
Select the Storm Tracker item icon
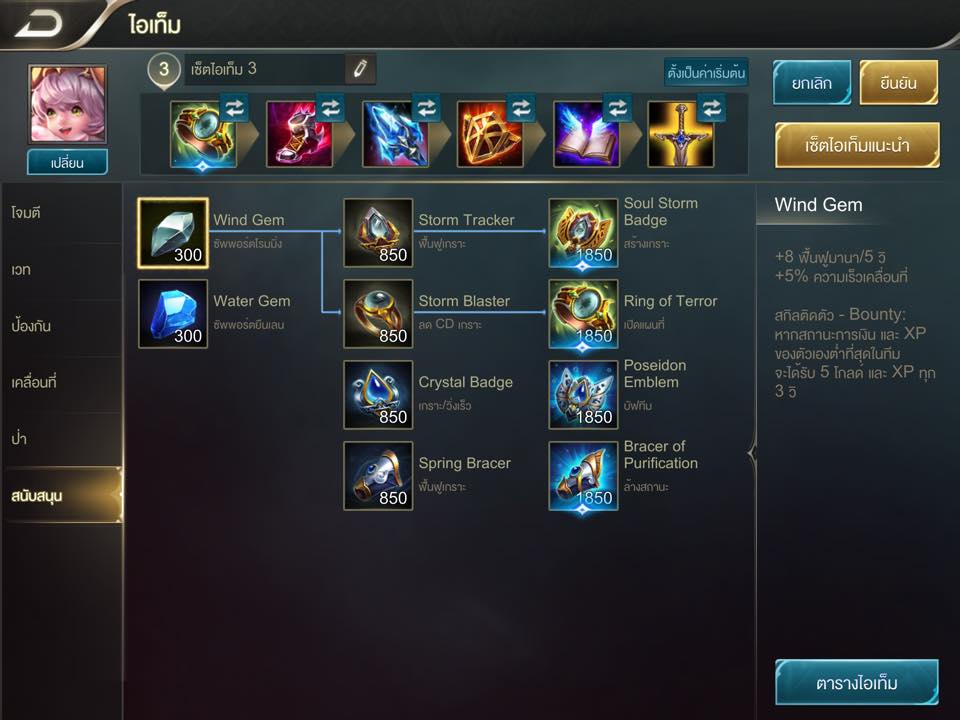tap(378, 233)
